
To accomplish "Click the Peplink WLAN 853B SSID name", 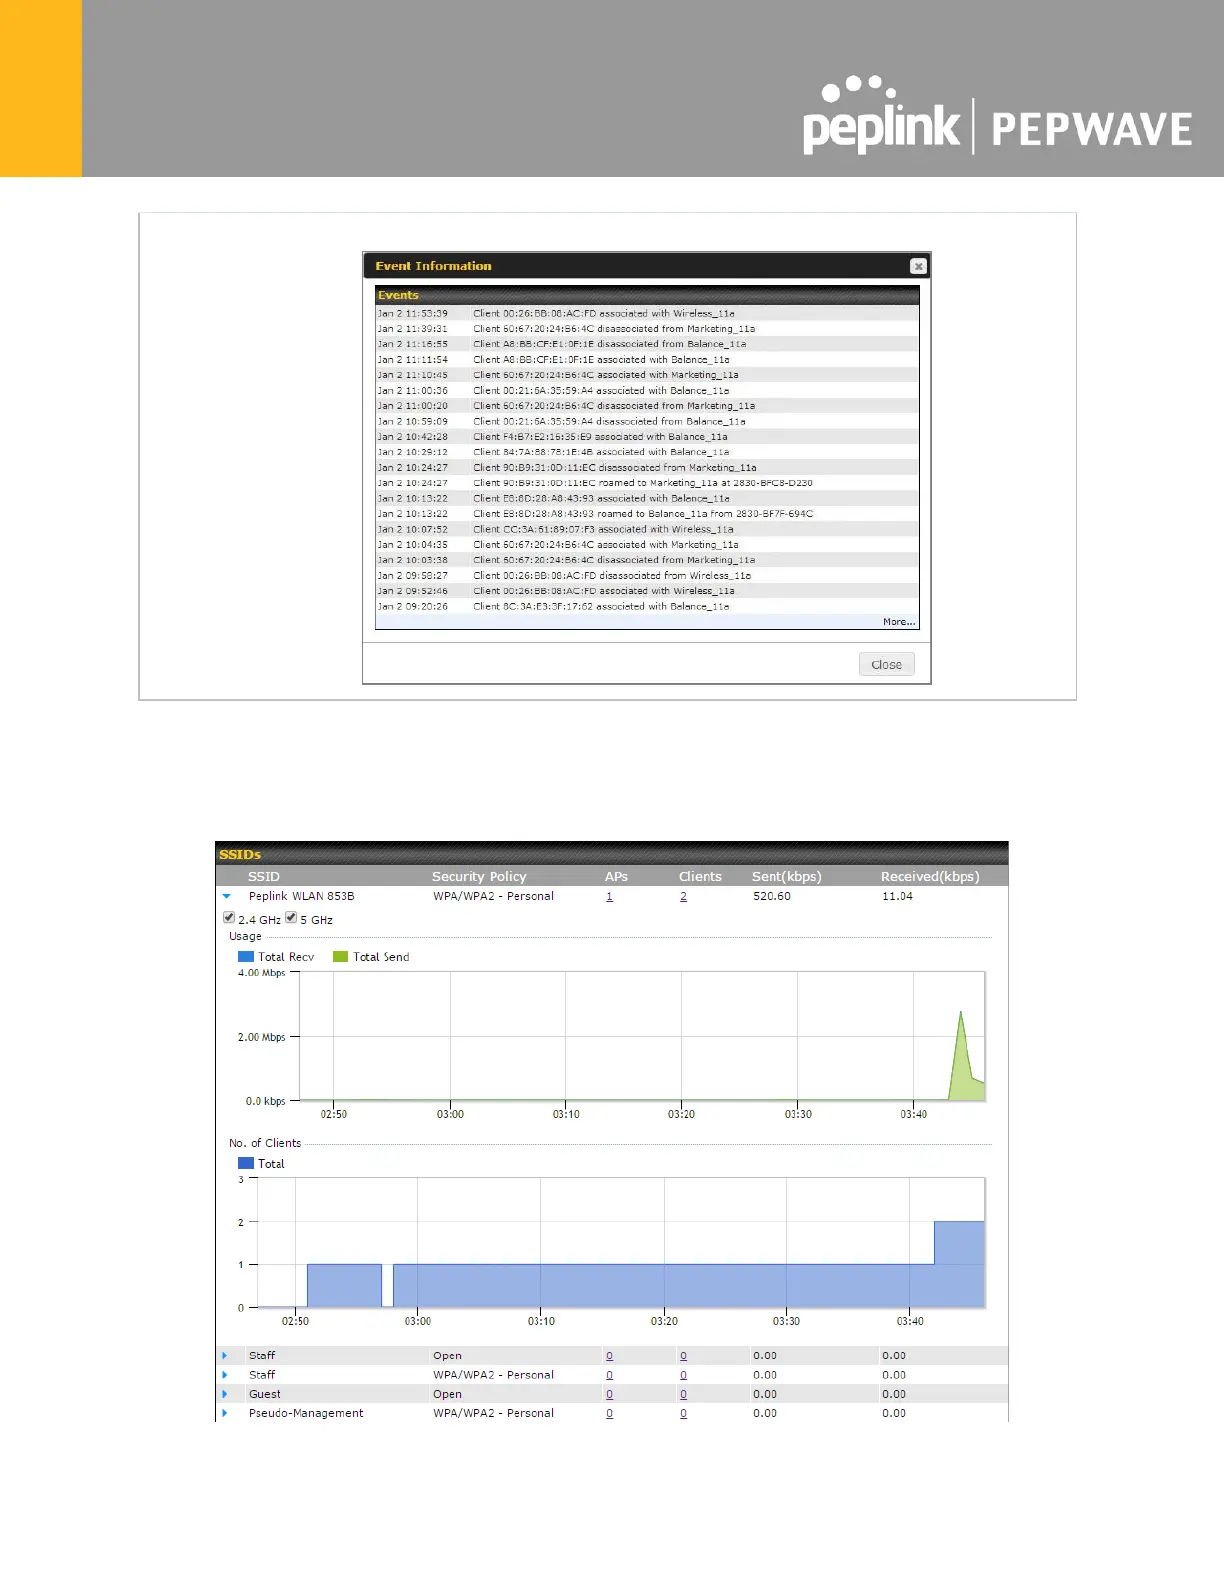I will point(301,896).
